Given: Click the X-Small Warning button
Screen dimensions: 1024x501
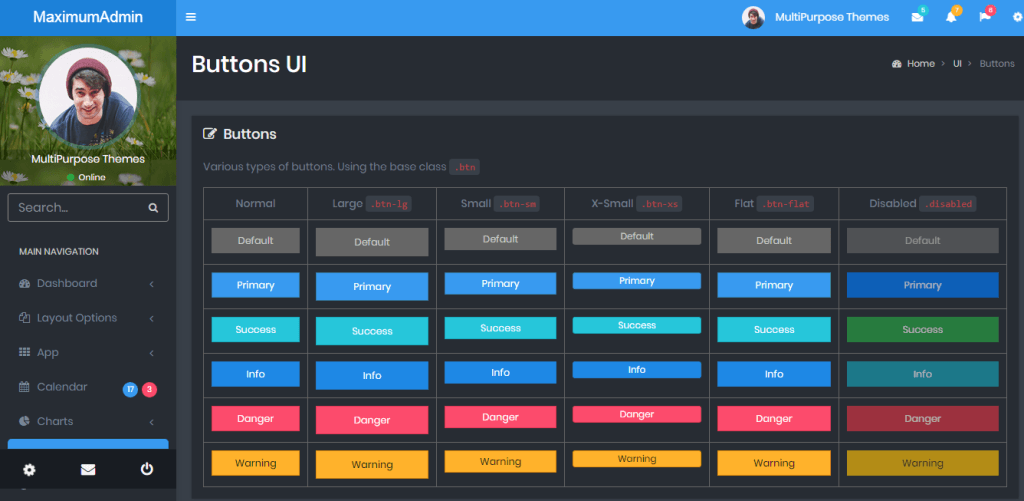Looking at the screenshot, I should pos(637,459).
